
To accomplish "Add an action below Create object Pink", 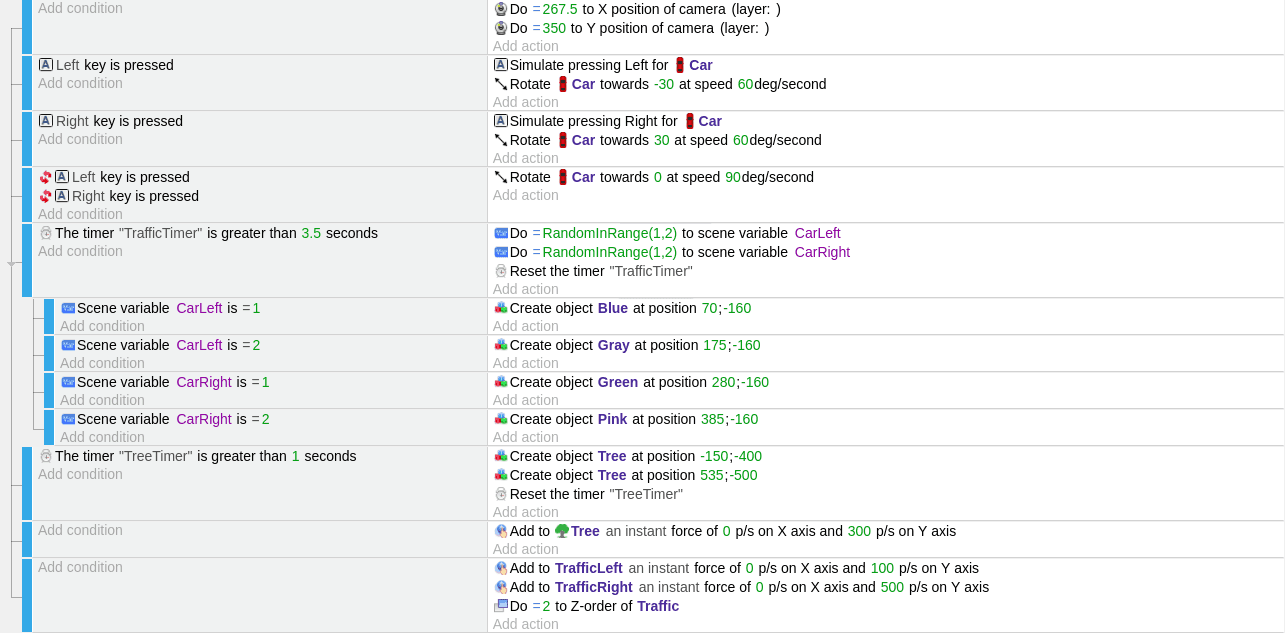I will (x=526, y=437).
